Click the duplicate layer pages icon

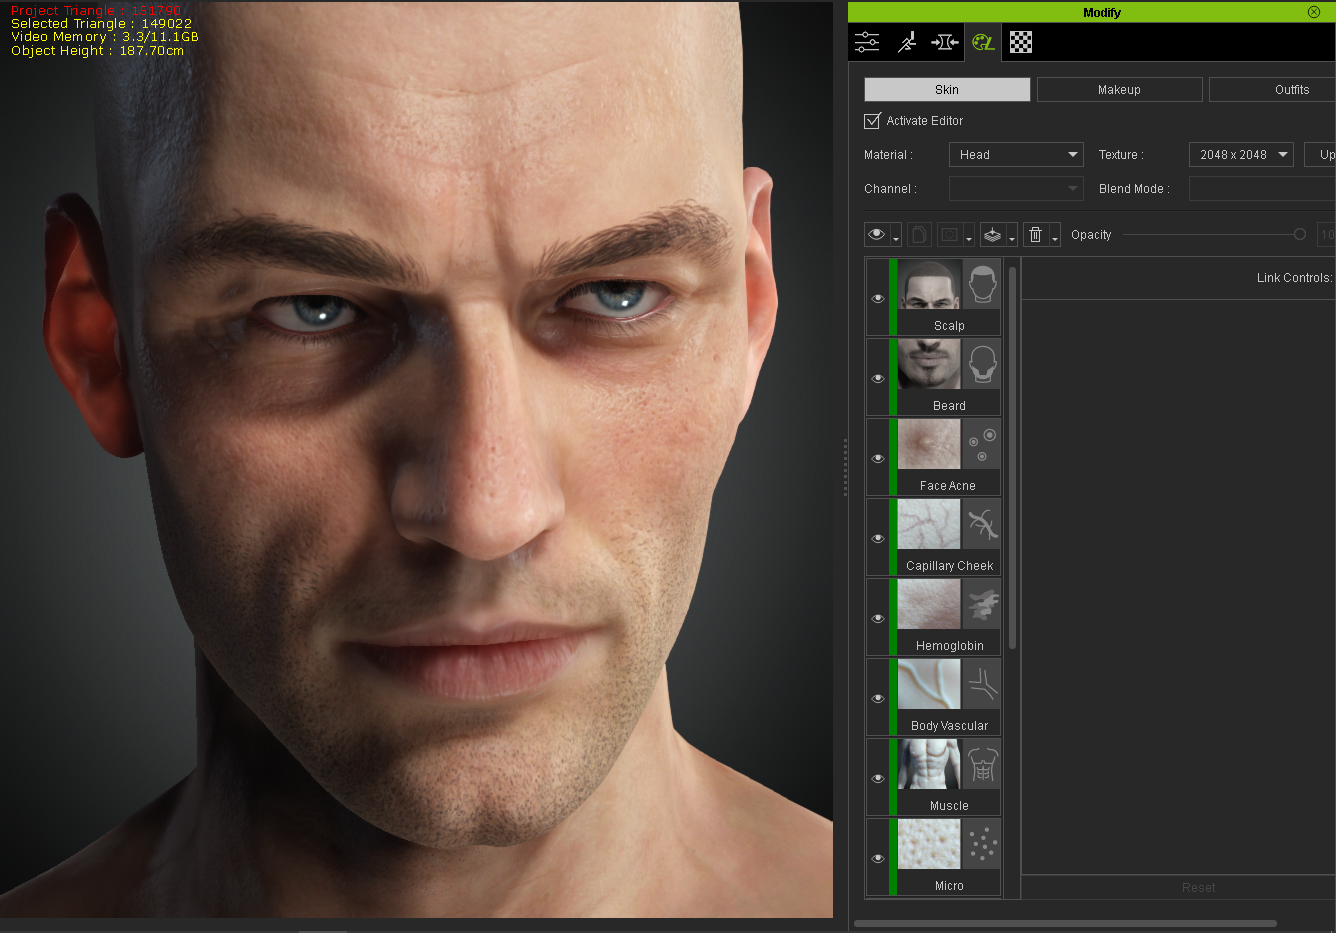click(x=919, y=235)
